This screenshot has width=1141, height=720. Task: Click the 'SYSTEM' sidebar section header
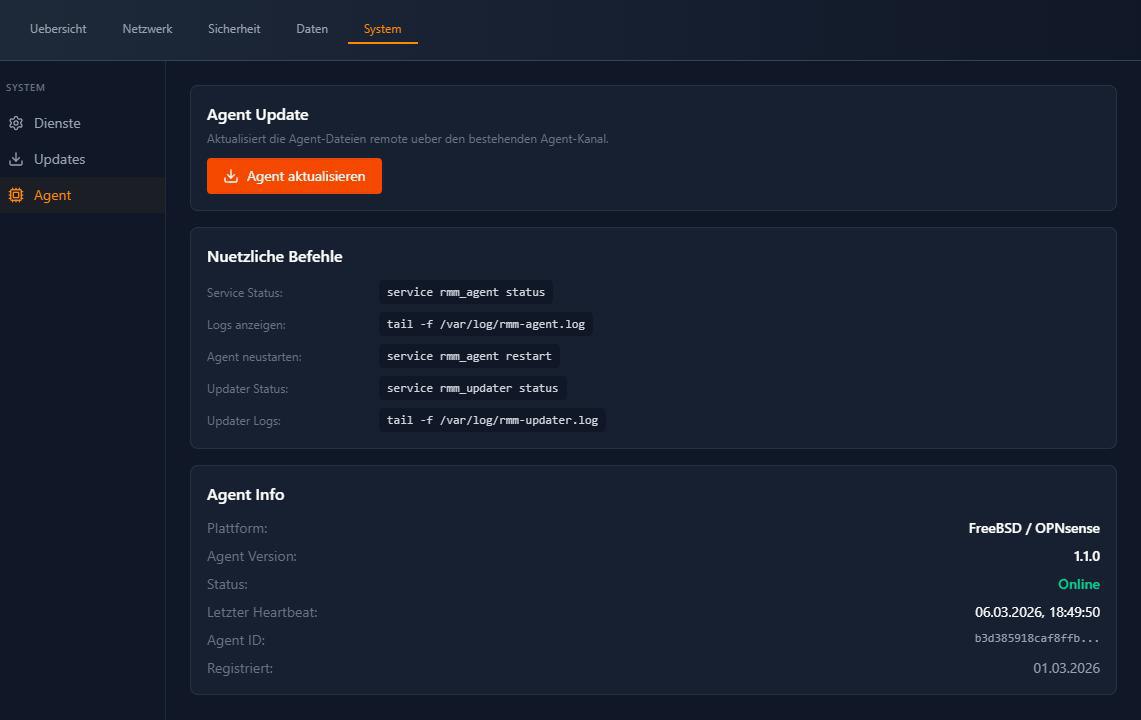25,87
